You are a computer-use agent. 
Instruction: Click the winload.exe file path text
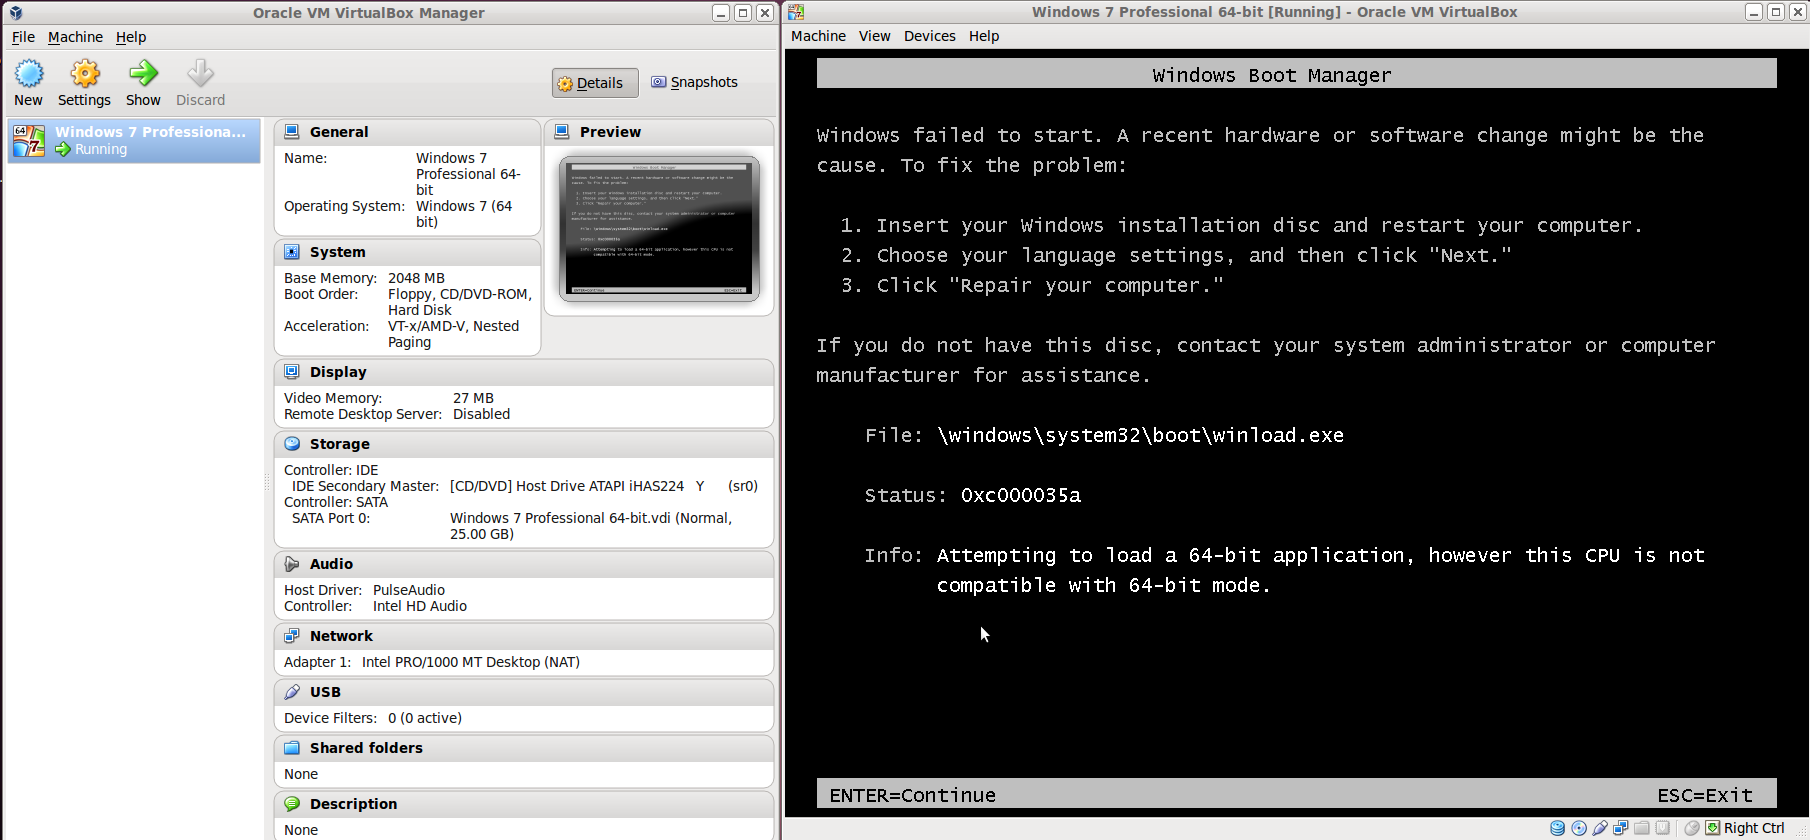[1140, 435]
